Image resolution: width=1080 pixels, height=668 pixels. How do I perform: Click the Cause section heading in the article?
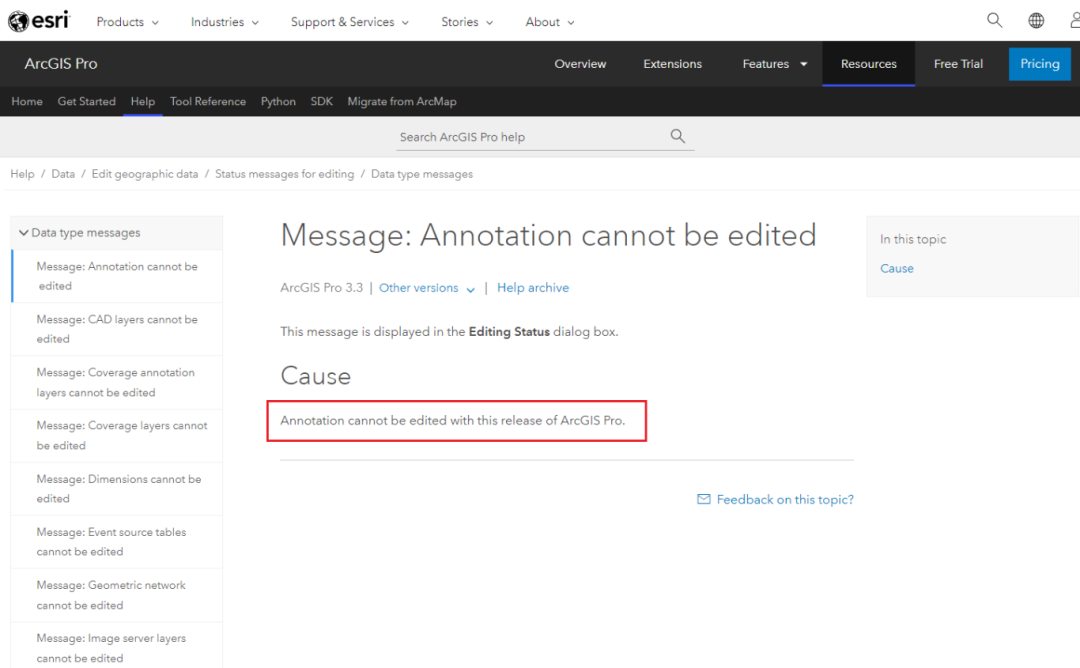(x=315, y=376)
